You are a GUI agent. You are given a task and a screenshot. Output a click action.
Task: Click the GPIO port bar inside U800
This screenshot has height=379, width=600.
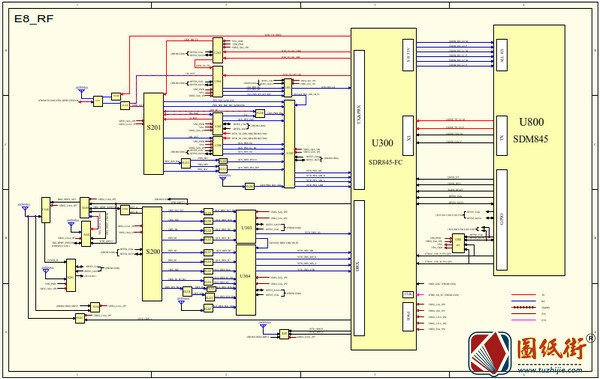pyautogui.click(x=502, y=220)
